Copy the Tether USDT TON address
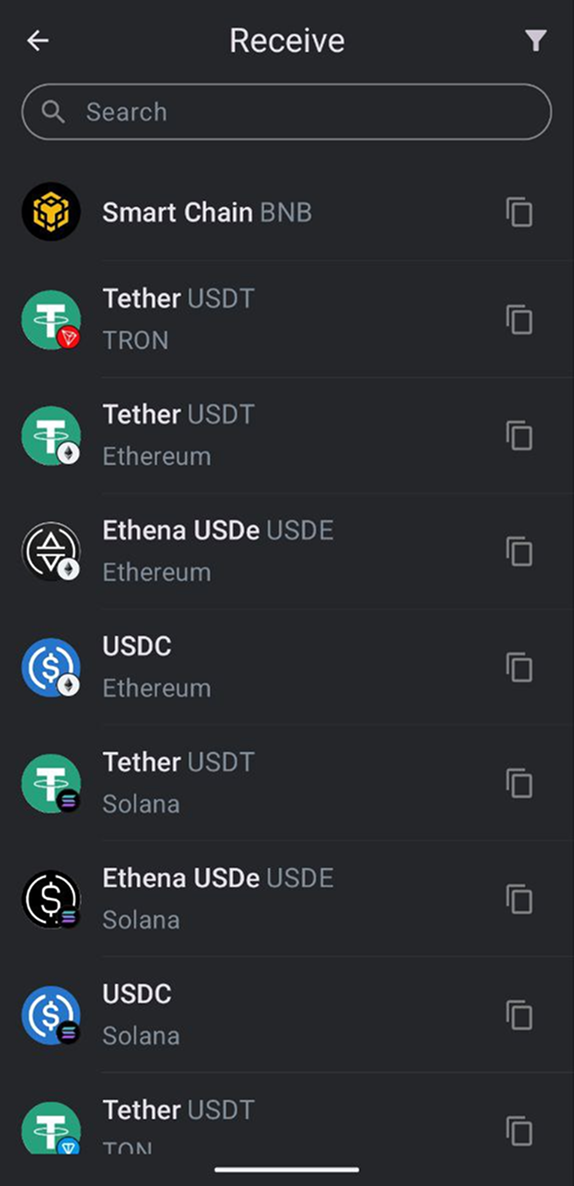The width and height of the screenshot is (574, 1186). point(520,1131)
